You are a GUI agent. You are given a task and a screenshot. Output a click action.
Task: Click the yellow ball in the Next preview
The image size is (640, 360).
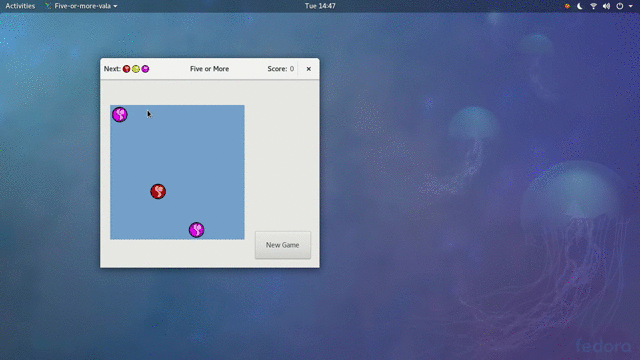point(136,69)
